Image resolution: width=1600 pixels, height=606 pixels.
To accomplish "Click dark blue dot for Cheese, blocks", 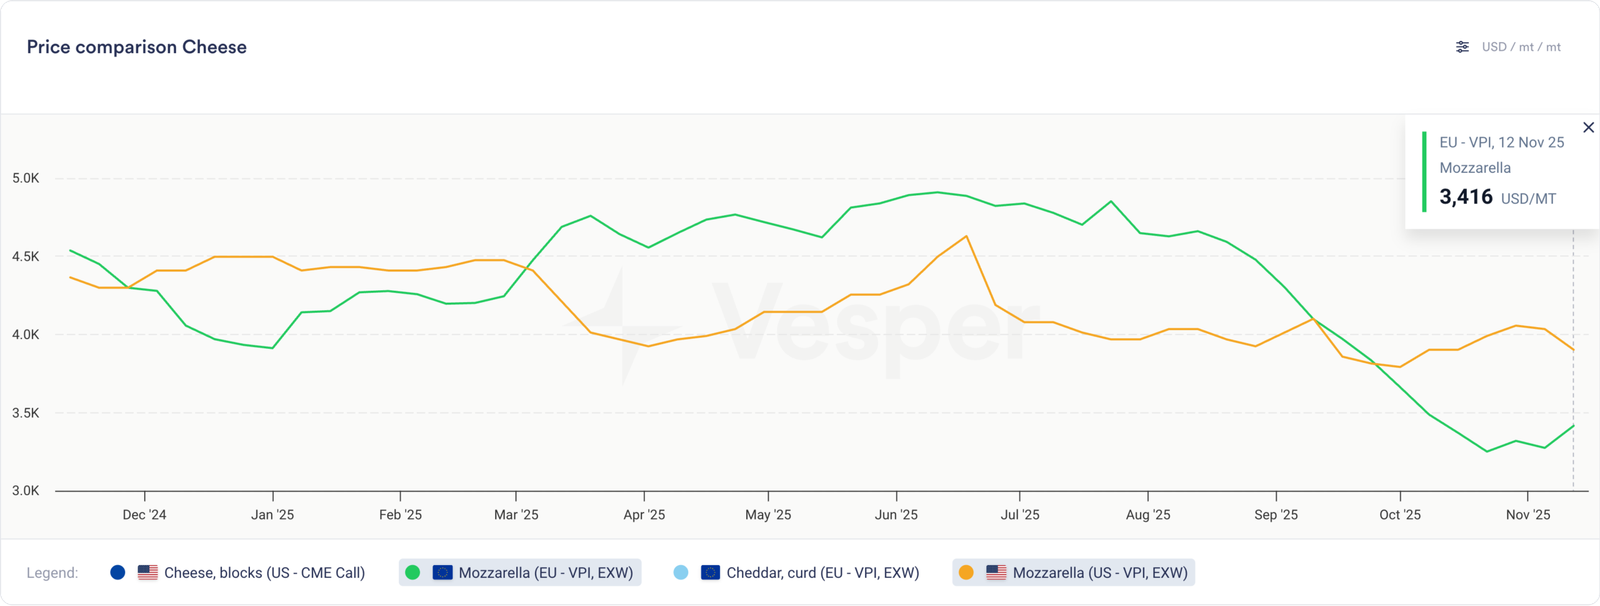I will [x=118, y=573].
